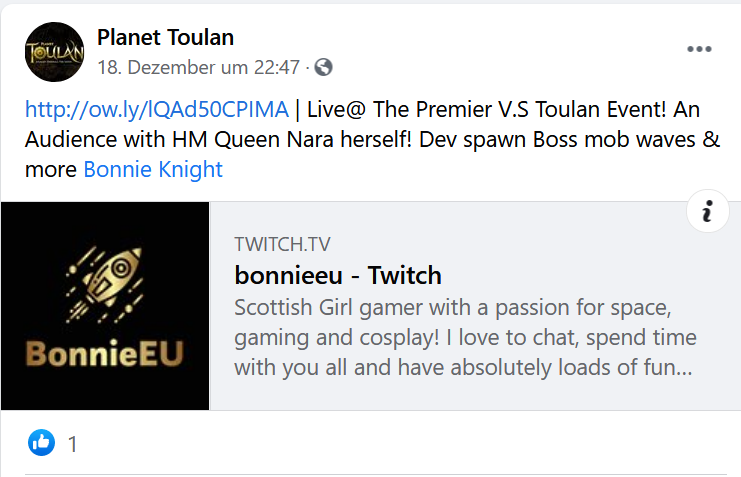This screenshot has height=477, width=741.
Task: Show who reacted via the count 1
Action: (73, 443)
